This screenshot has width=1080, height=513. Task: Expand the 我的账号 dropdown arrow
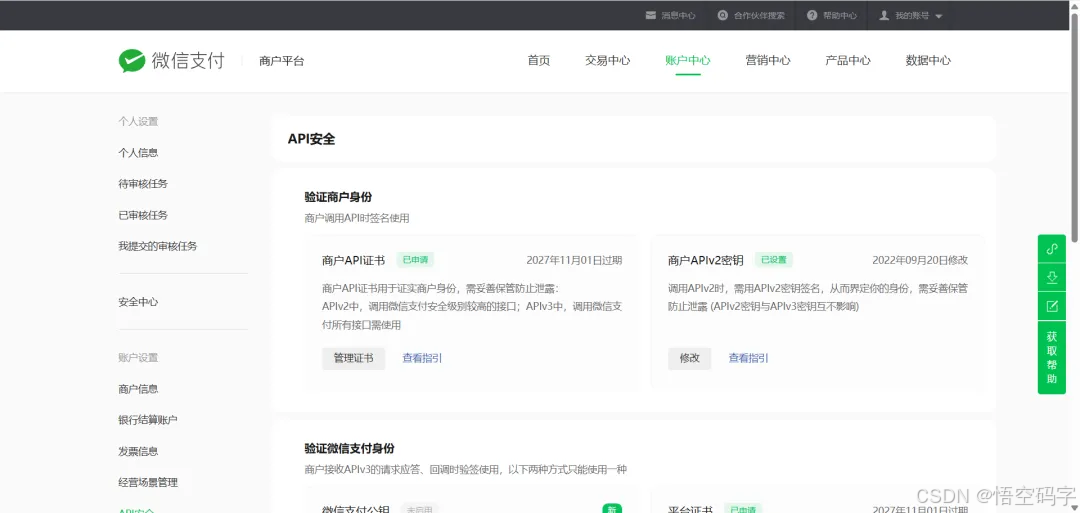pos(938,16)
